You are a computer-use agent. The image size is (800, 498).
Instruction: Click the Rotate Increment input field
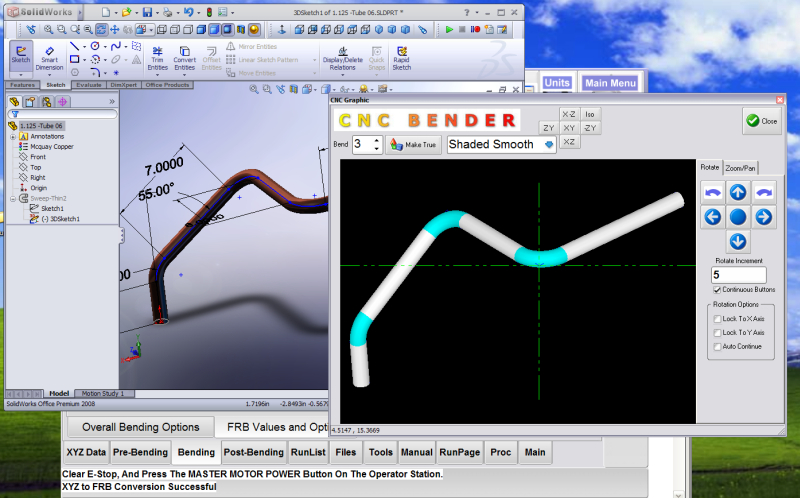738,275
